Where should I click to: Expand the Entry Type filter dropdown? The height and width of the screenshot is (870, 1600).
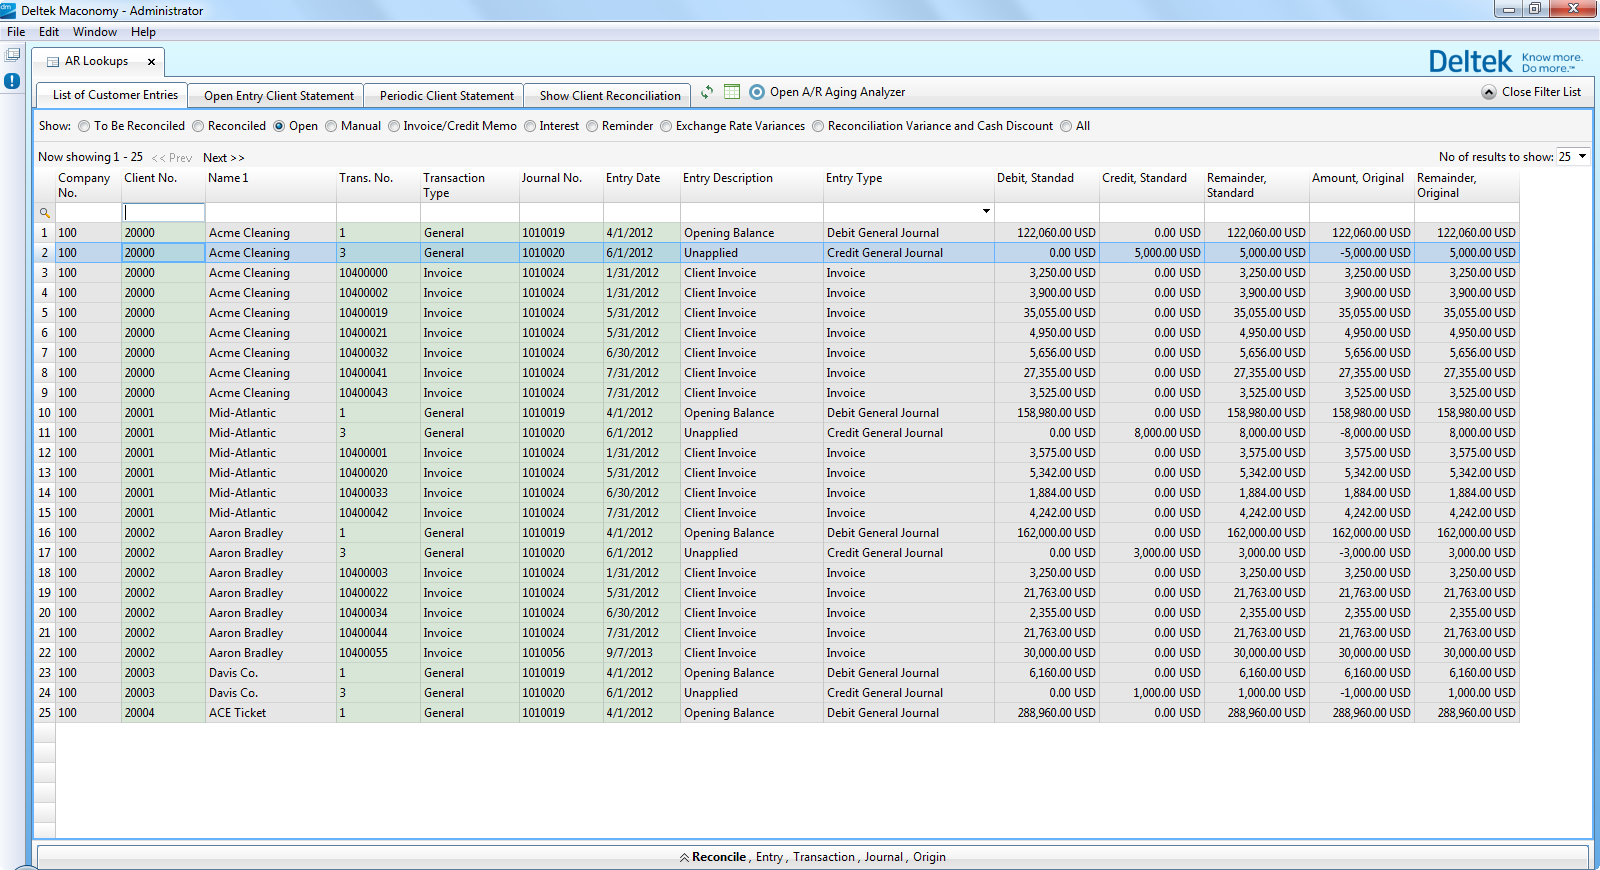point(986,212)
